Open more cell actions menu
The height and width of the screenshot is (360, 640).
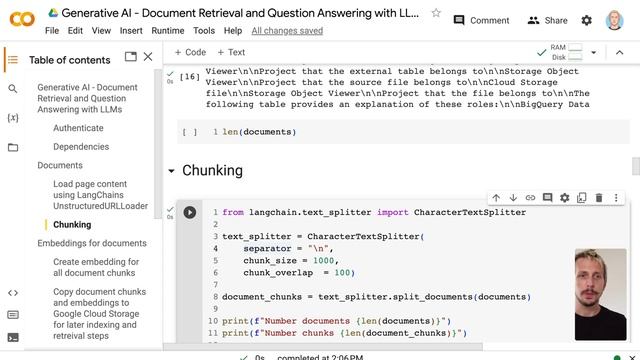click(616, 198)
